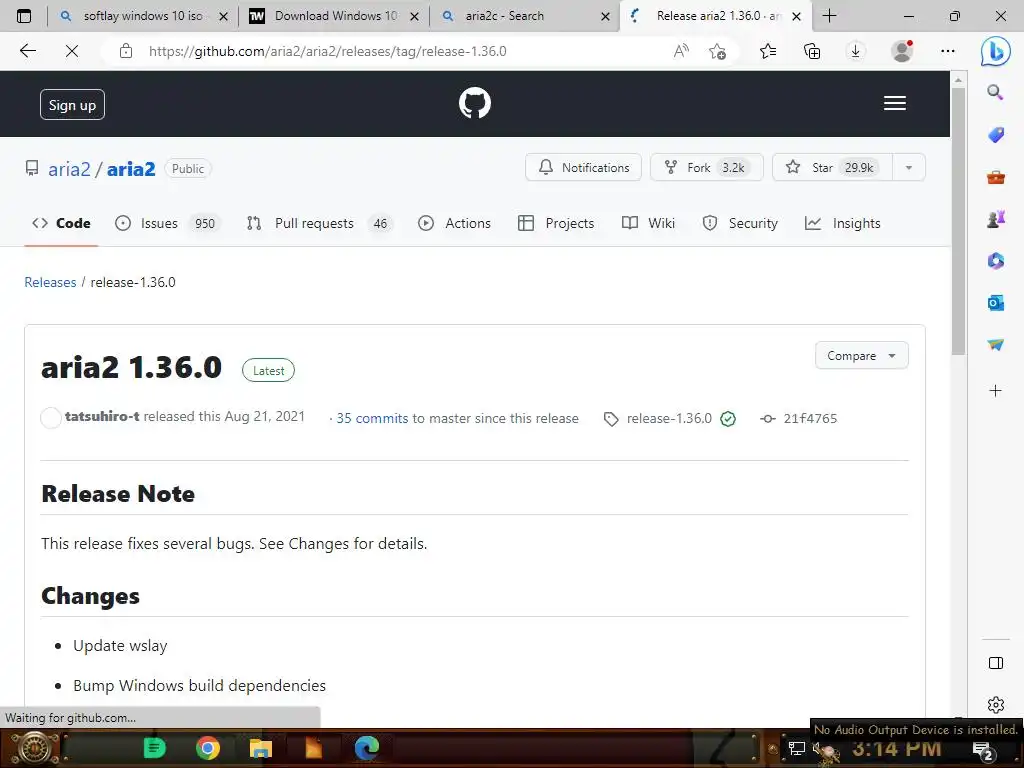
Task: Switch to the Code tab
Action: click(61, 223)
